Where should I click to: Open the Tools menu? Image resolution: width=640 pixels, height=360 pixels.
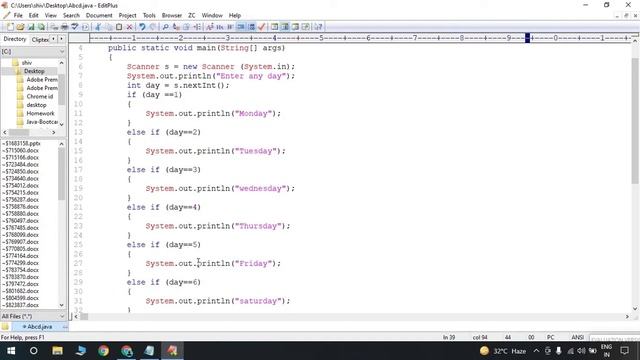point(149,16)
